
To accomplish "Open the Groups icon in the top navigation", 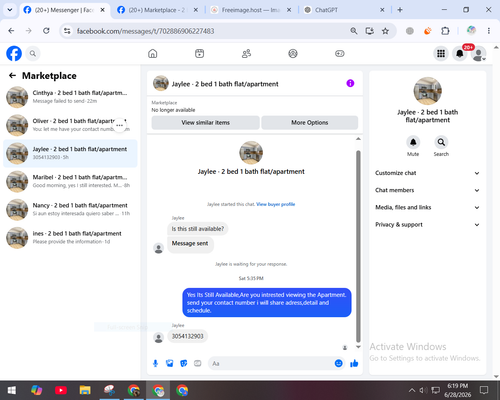I will [x=293, y=53].
